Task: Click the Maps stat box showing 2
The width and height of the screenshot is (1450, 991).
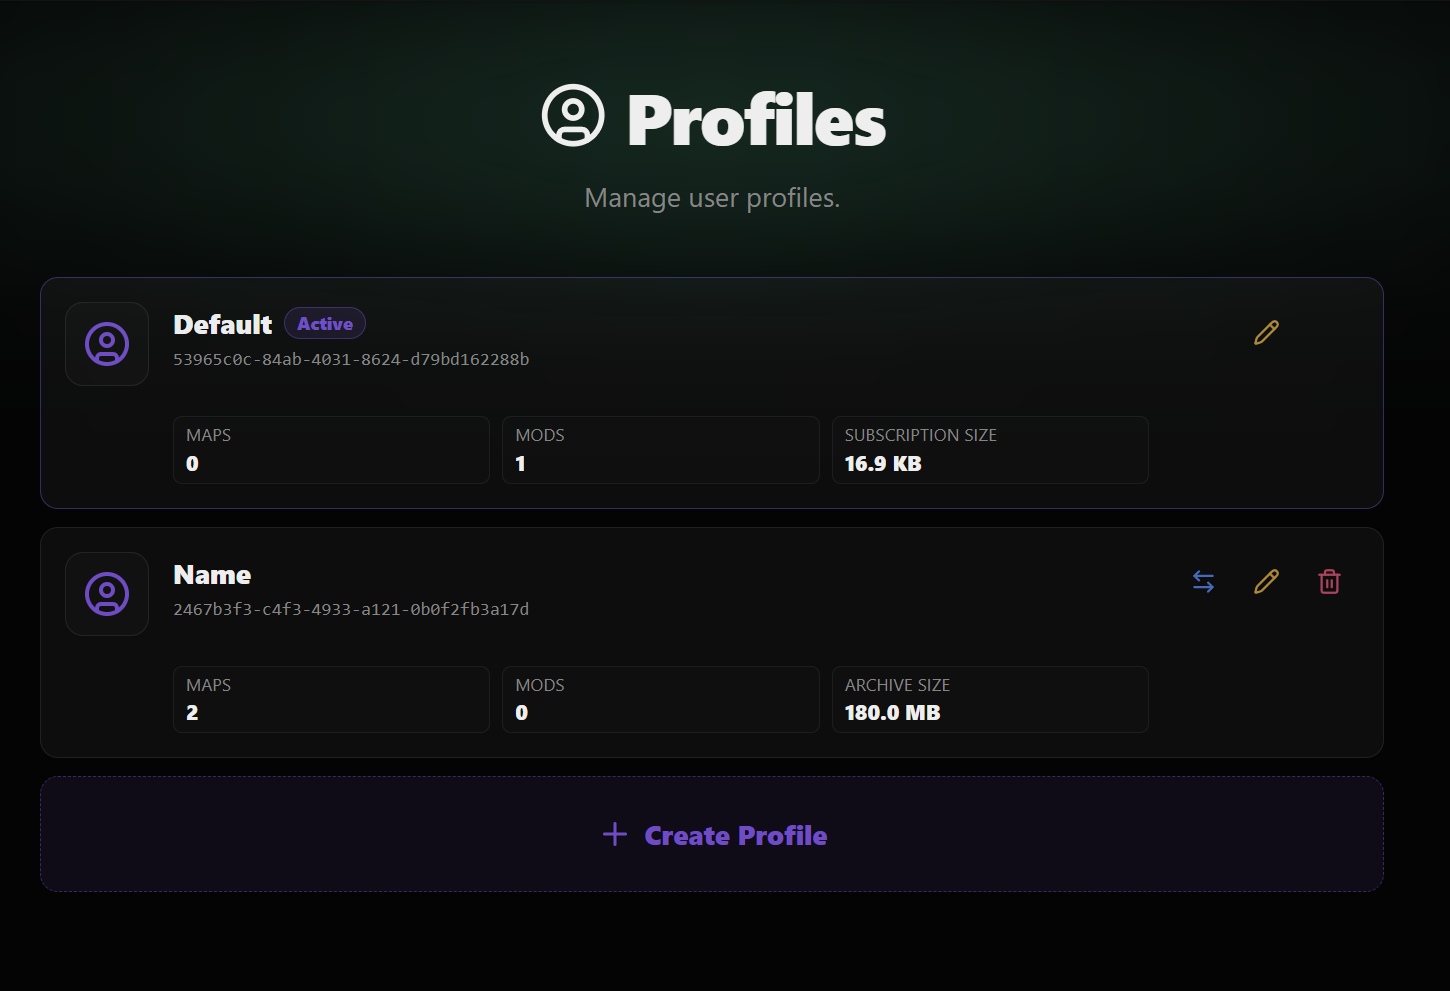Action: [x=331, y=699]
